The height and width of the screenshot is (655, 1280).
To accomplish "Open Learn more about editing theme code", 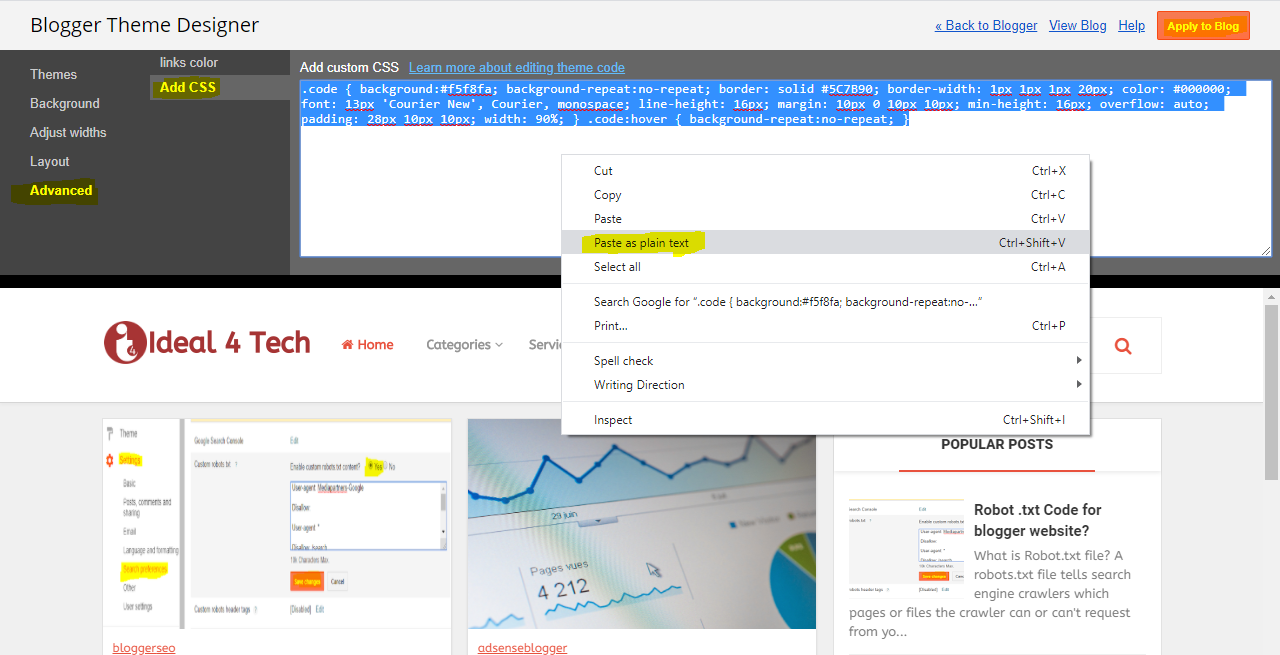I will [516, 67].
